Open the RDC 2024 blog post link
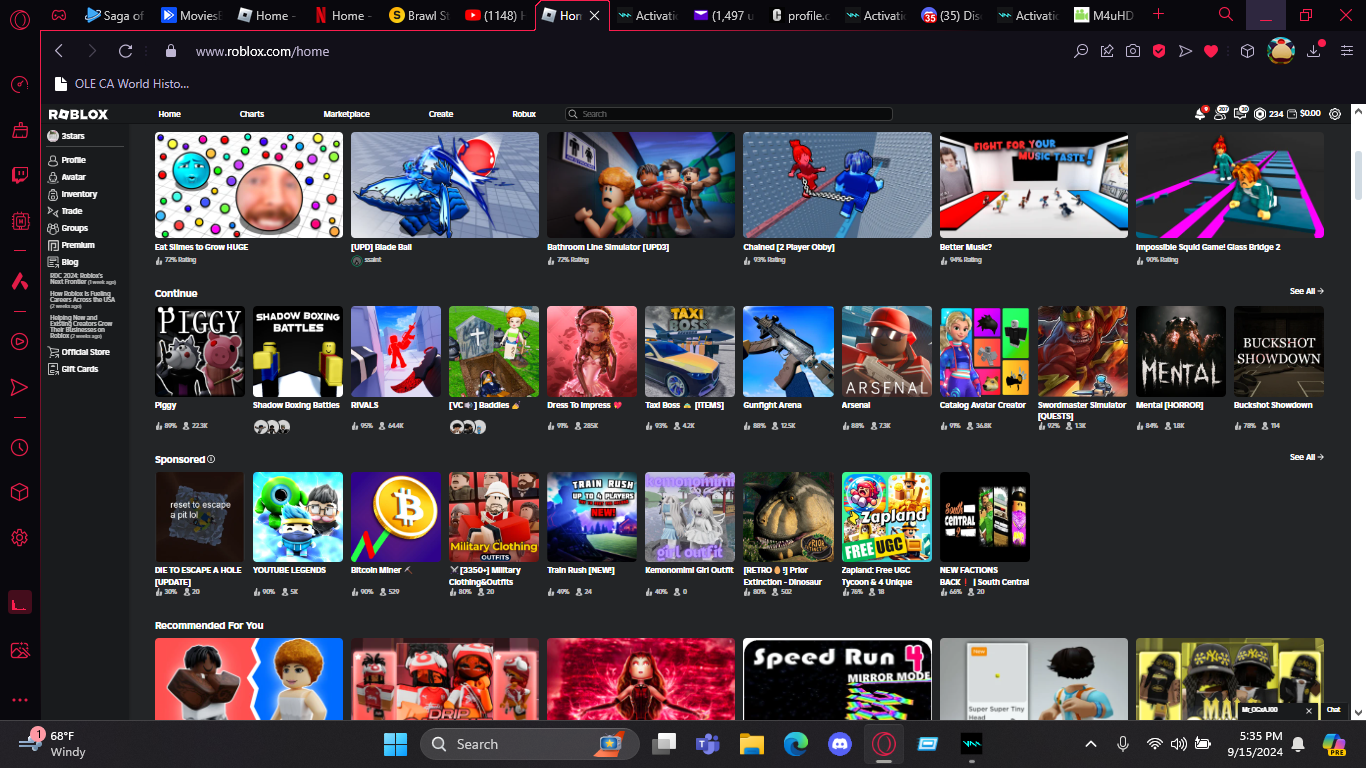Screen dimensions: 1366x768 (x=83, y=278)
